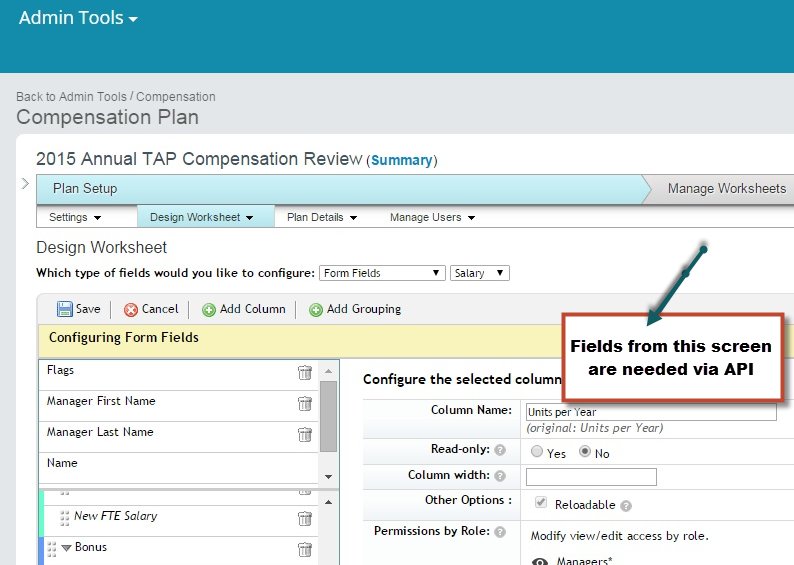This screenshot has height=565, width=794.
Task: Delete the Bonus group with trash icon
Action: coord(305,549)
